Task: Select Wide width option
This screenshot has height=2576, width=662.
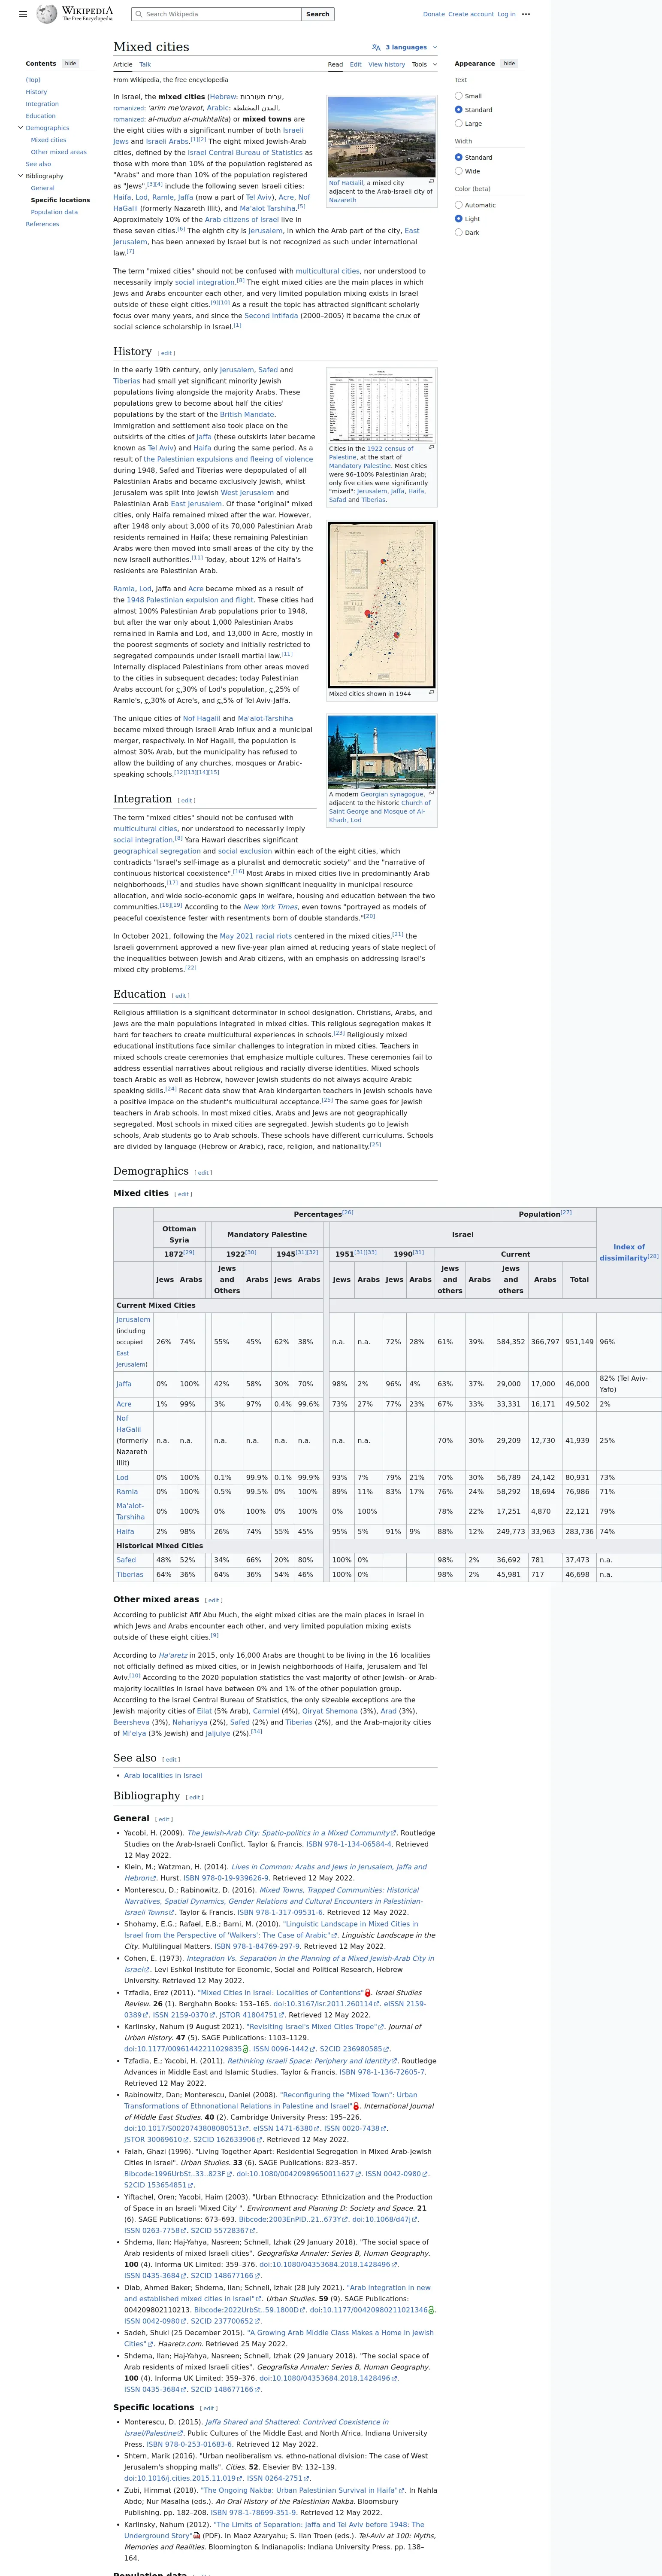Action: [x=459, y=171]
